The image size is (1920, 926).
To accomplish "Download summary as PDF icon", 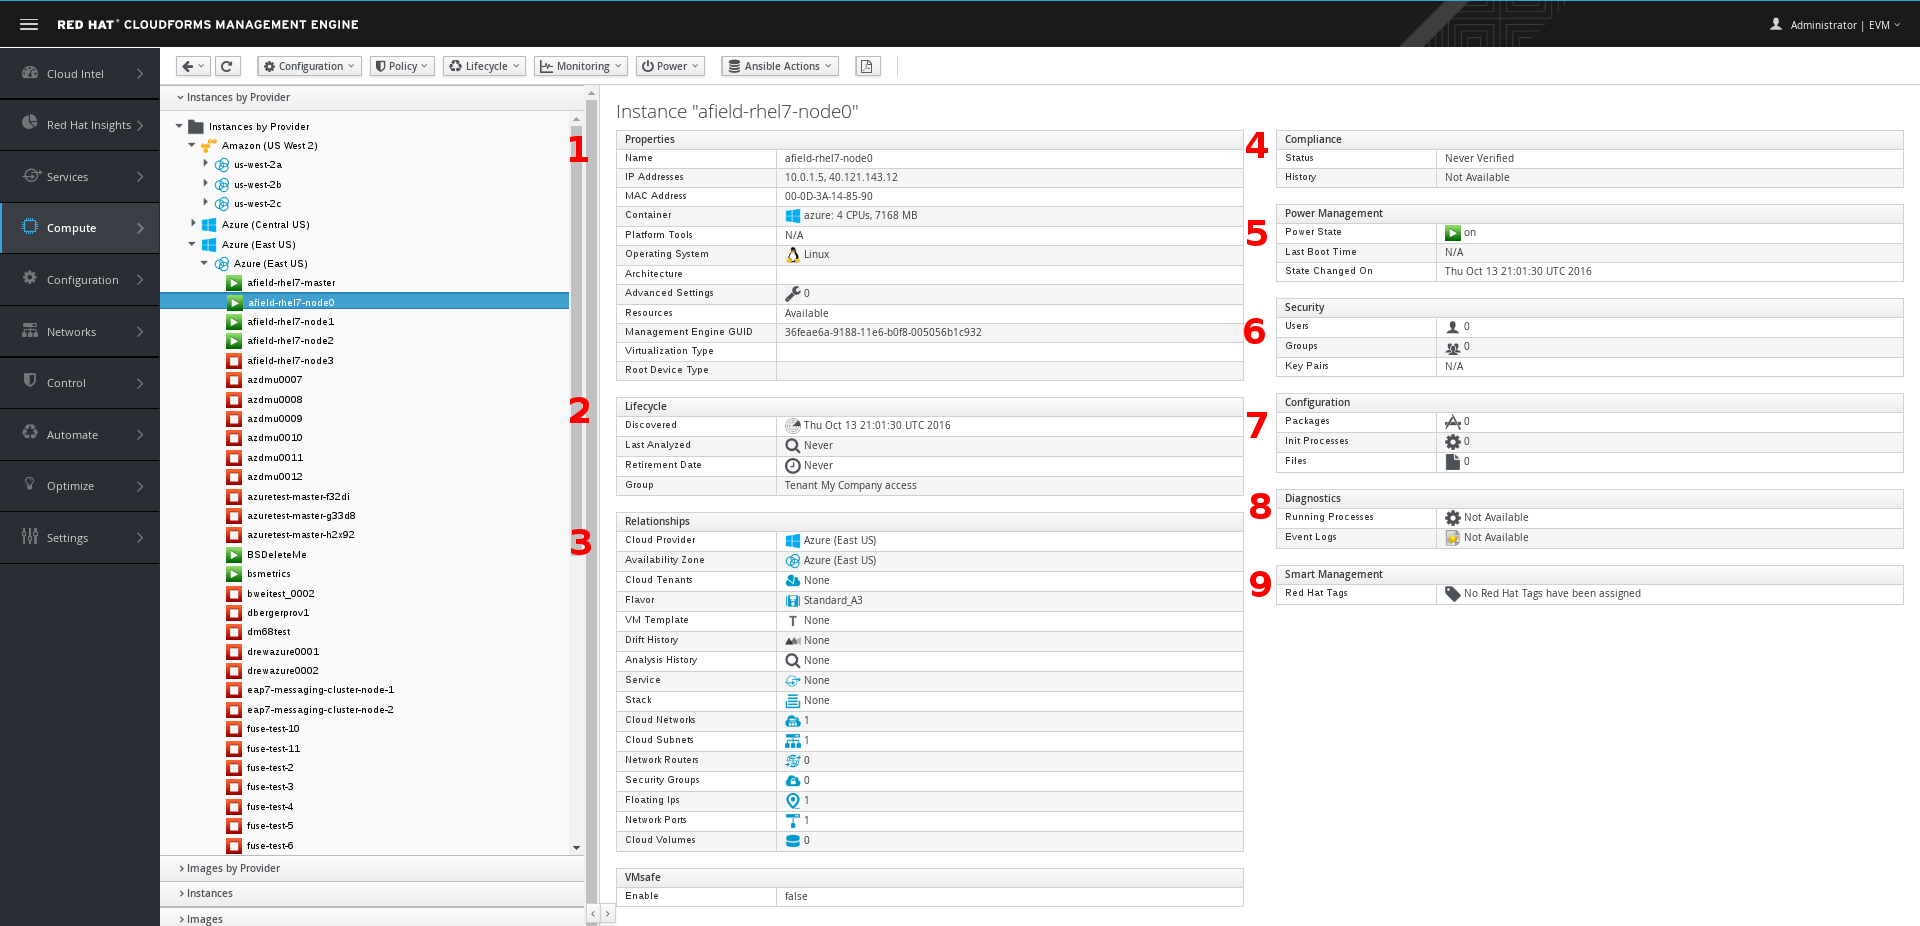I will pos(867,66).
